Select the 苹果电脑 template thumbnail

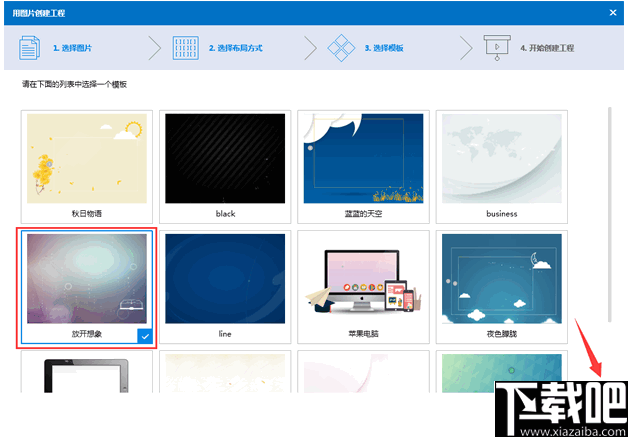click(x=363, y=279)
